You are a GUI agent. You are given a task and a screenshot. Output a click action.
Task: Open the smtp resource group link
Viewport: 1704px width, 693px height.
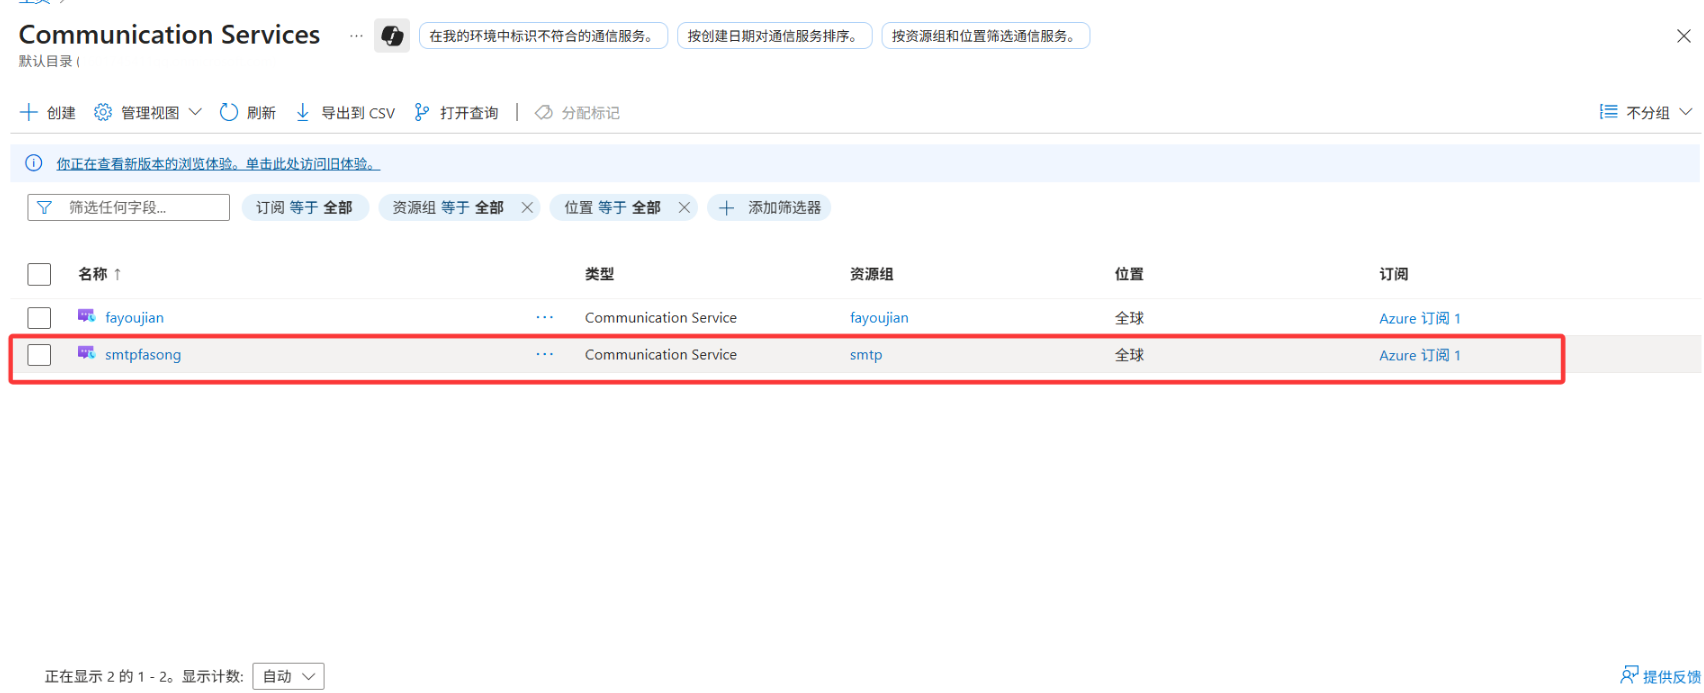coord(866,355)
